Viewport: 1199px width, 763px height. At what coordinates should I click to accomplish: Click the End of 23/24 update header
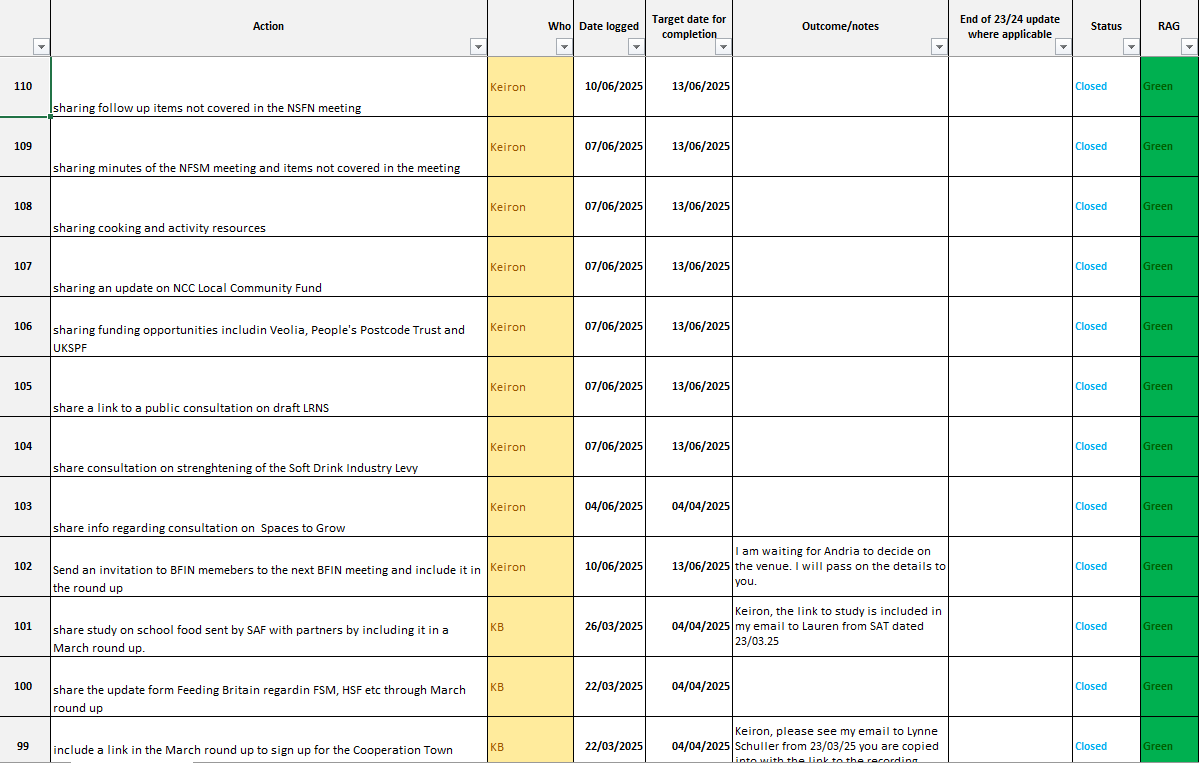(x=1010, y=28)
